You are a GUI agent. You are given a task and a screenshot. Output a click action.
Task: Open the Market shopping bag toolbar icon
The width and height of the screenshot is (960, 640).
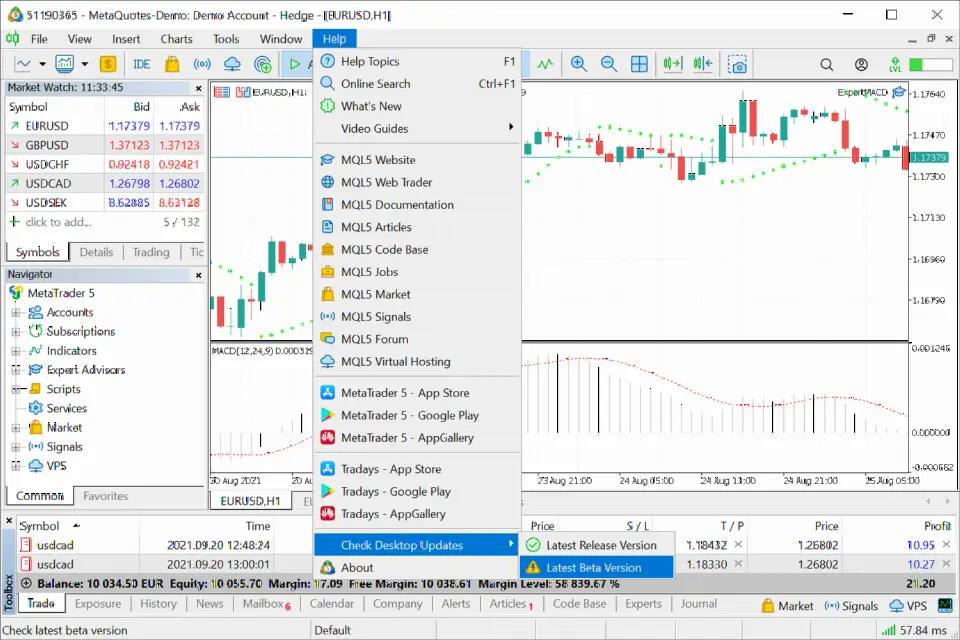point(172,64)
